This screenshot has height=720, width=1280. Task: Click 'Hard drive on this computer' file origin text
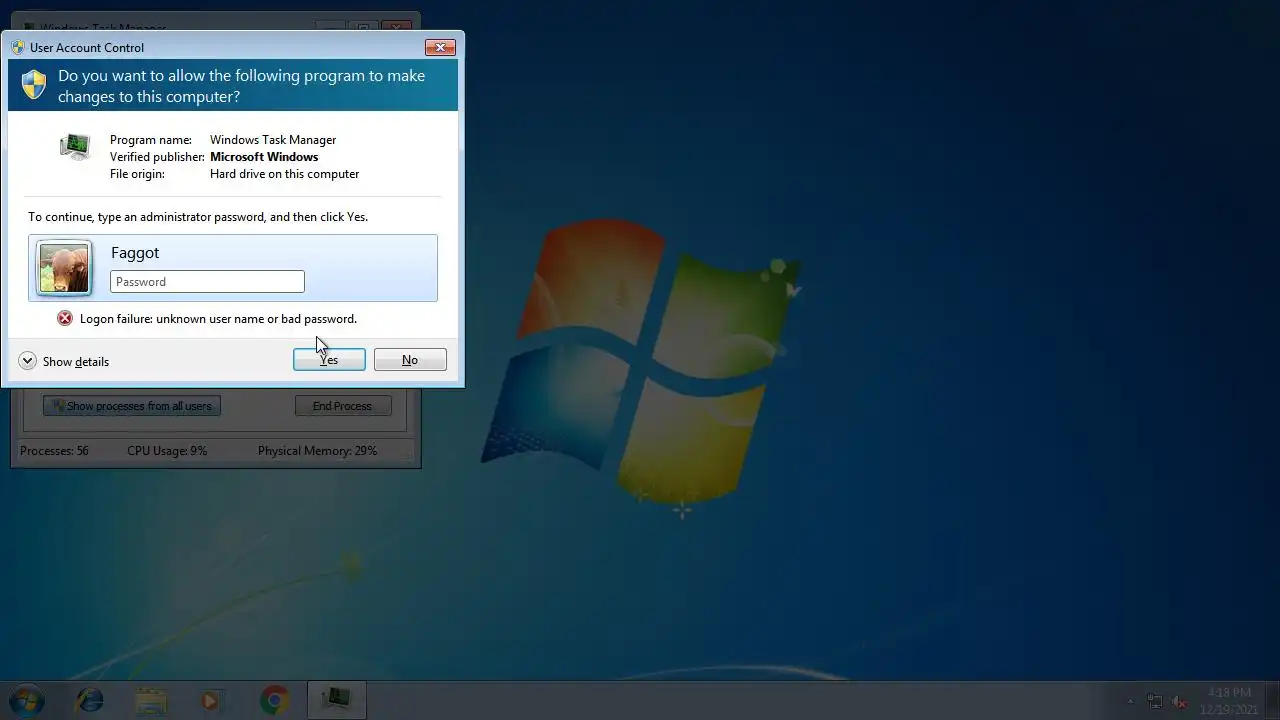(x=284, y=174)
